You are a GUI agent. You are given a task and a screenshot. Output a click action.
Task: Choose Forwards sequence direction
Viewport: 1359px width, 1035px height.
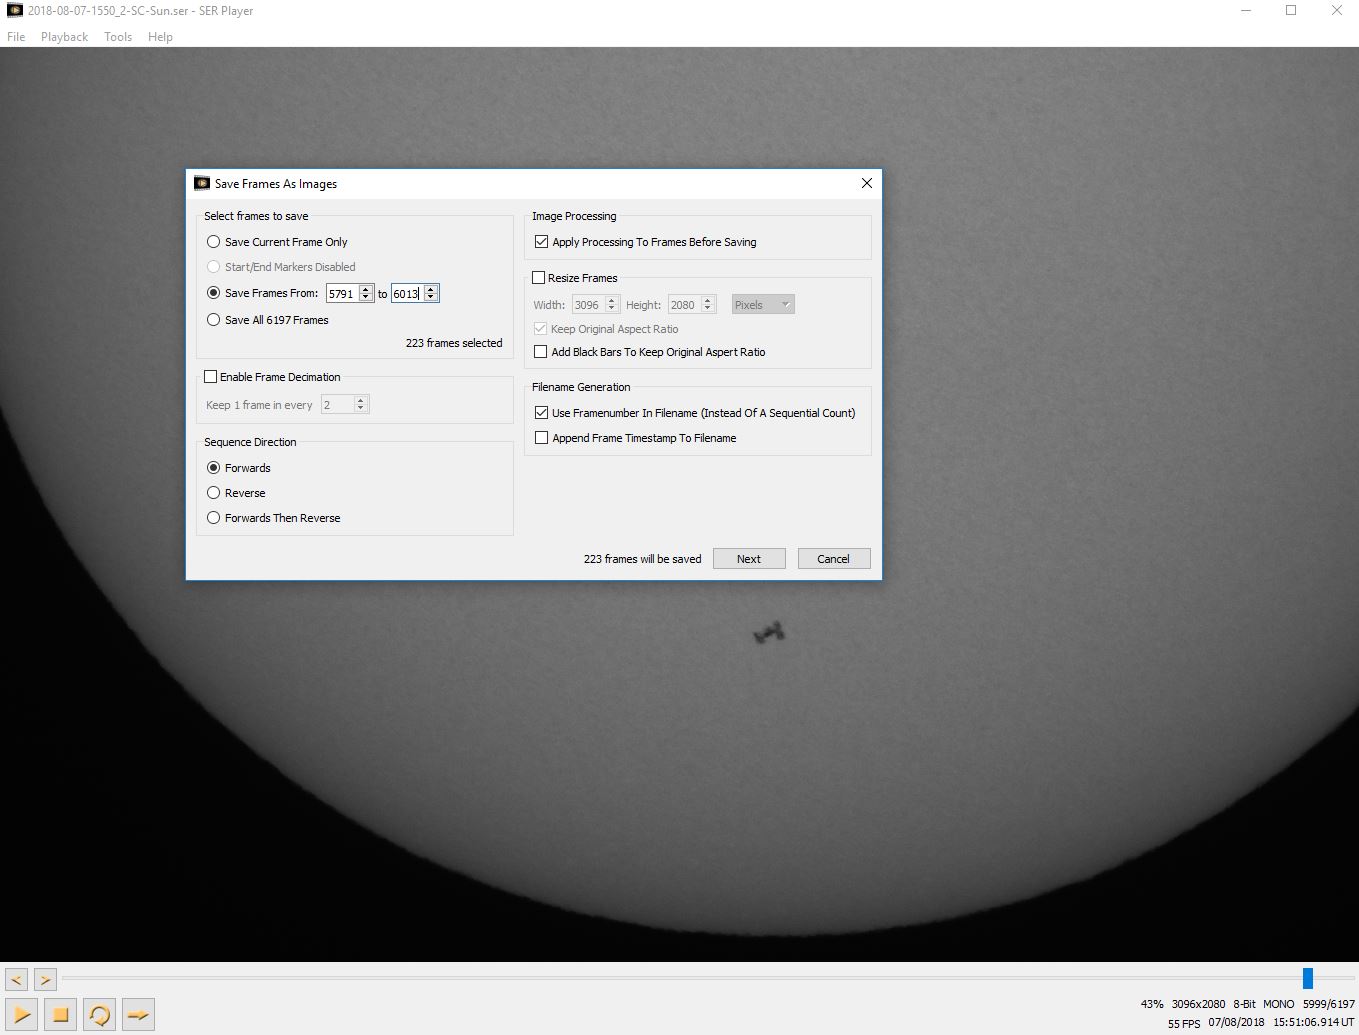(x=238, y=468)
